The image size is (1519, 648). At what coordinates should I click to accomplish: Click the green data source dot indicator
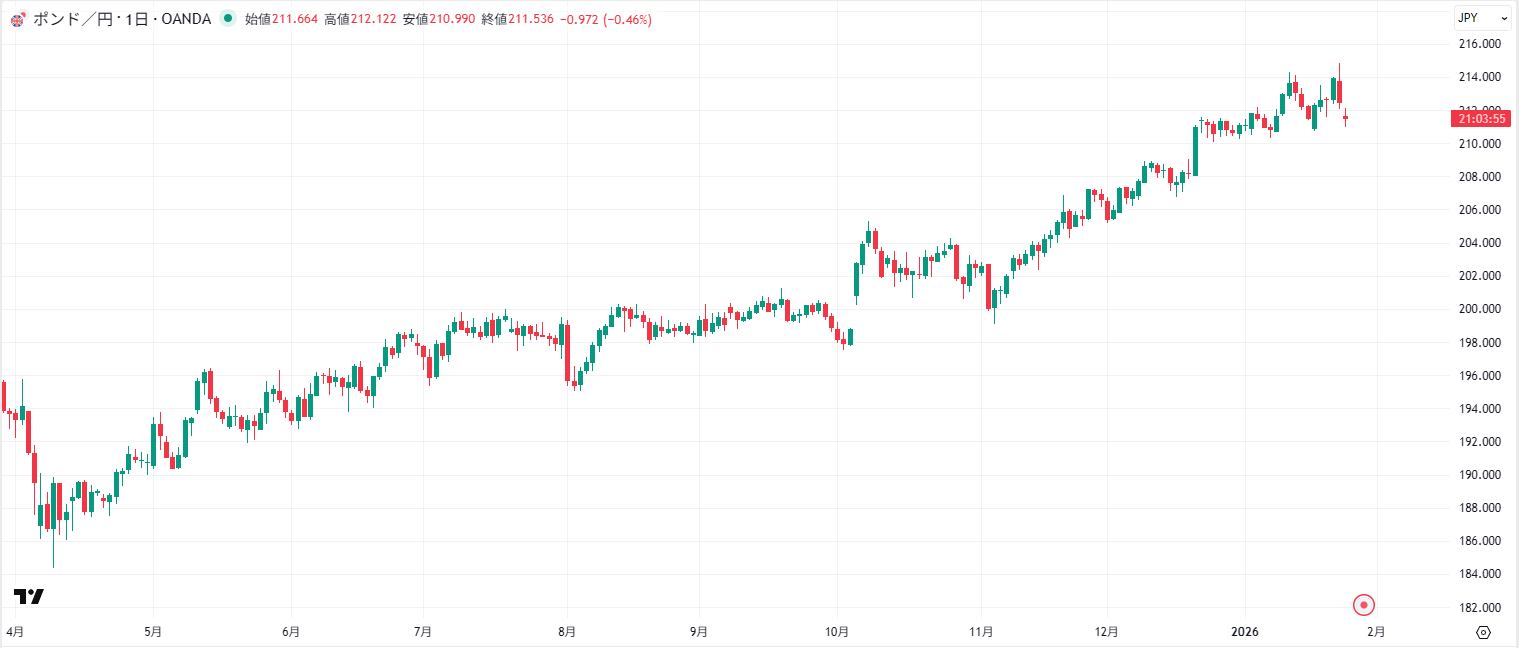coord(228,18)
